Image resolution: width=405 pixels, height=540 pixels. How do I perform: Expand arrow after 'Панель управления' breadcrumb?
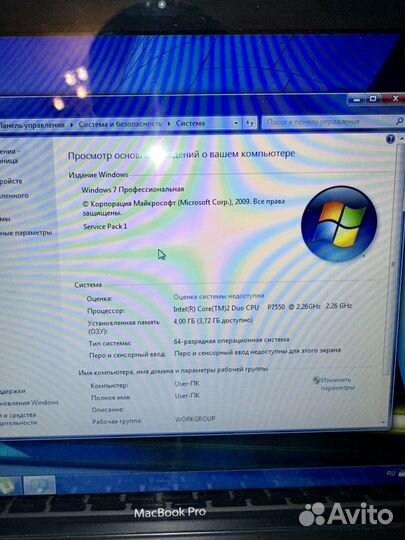point(72,124)
